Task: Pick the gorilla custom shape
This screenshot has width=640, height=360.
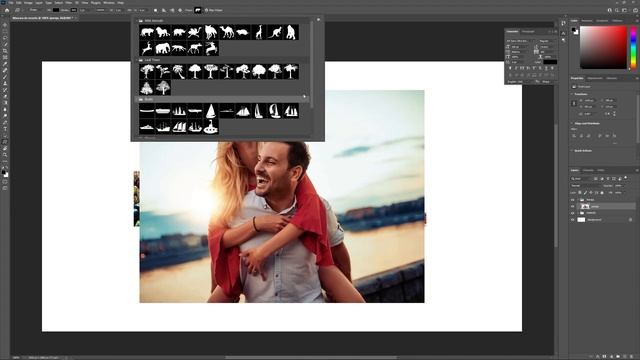Action: 291,32
